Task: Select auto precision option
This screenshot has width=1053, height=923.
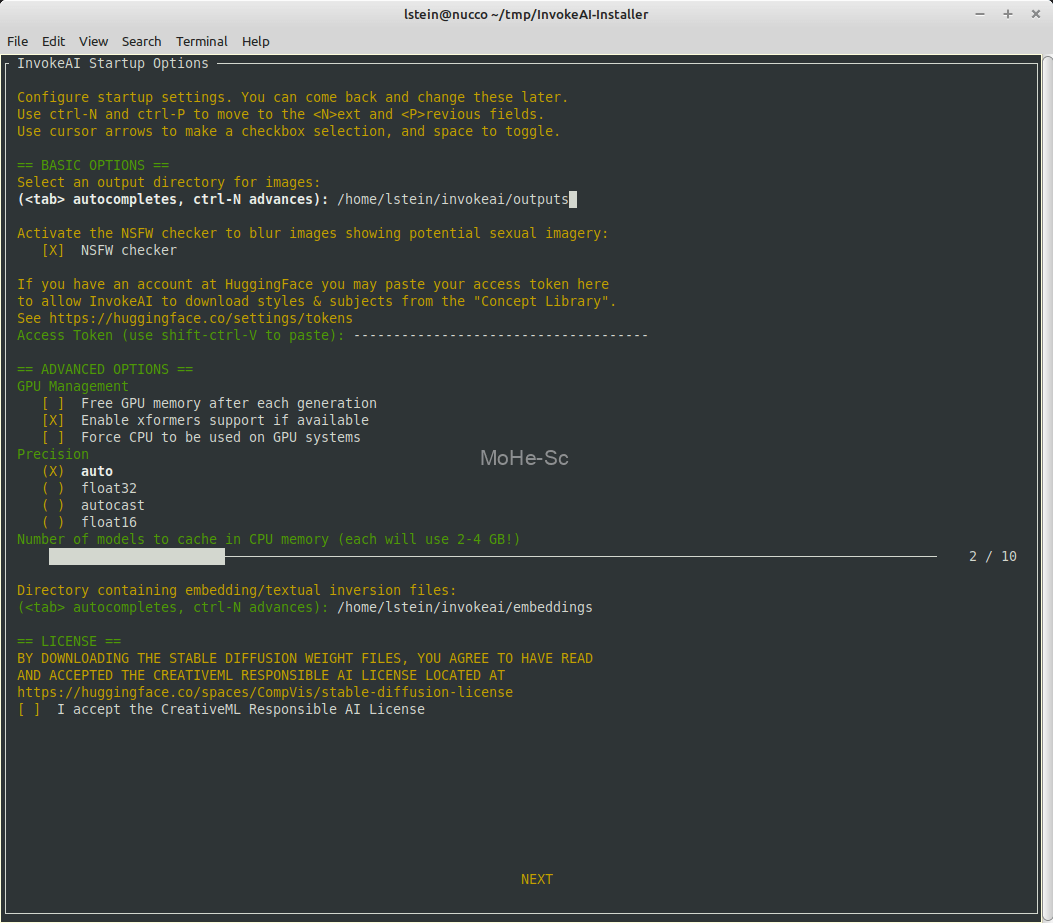Action: (x=53, y=471)
